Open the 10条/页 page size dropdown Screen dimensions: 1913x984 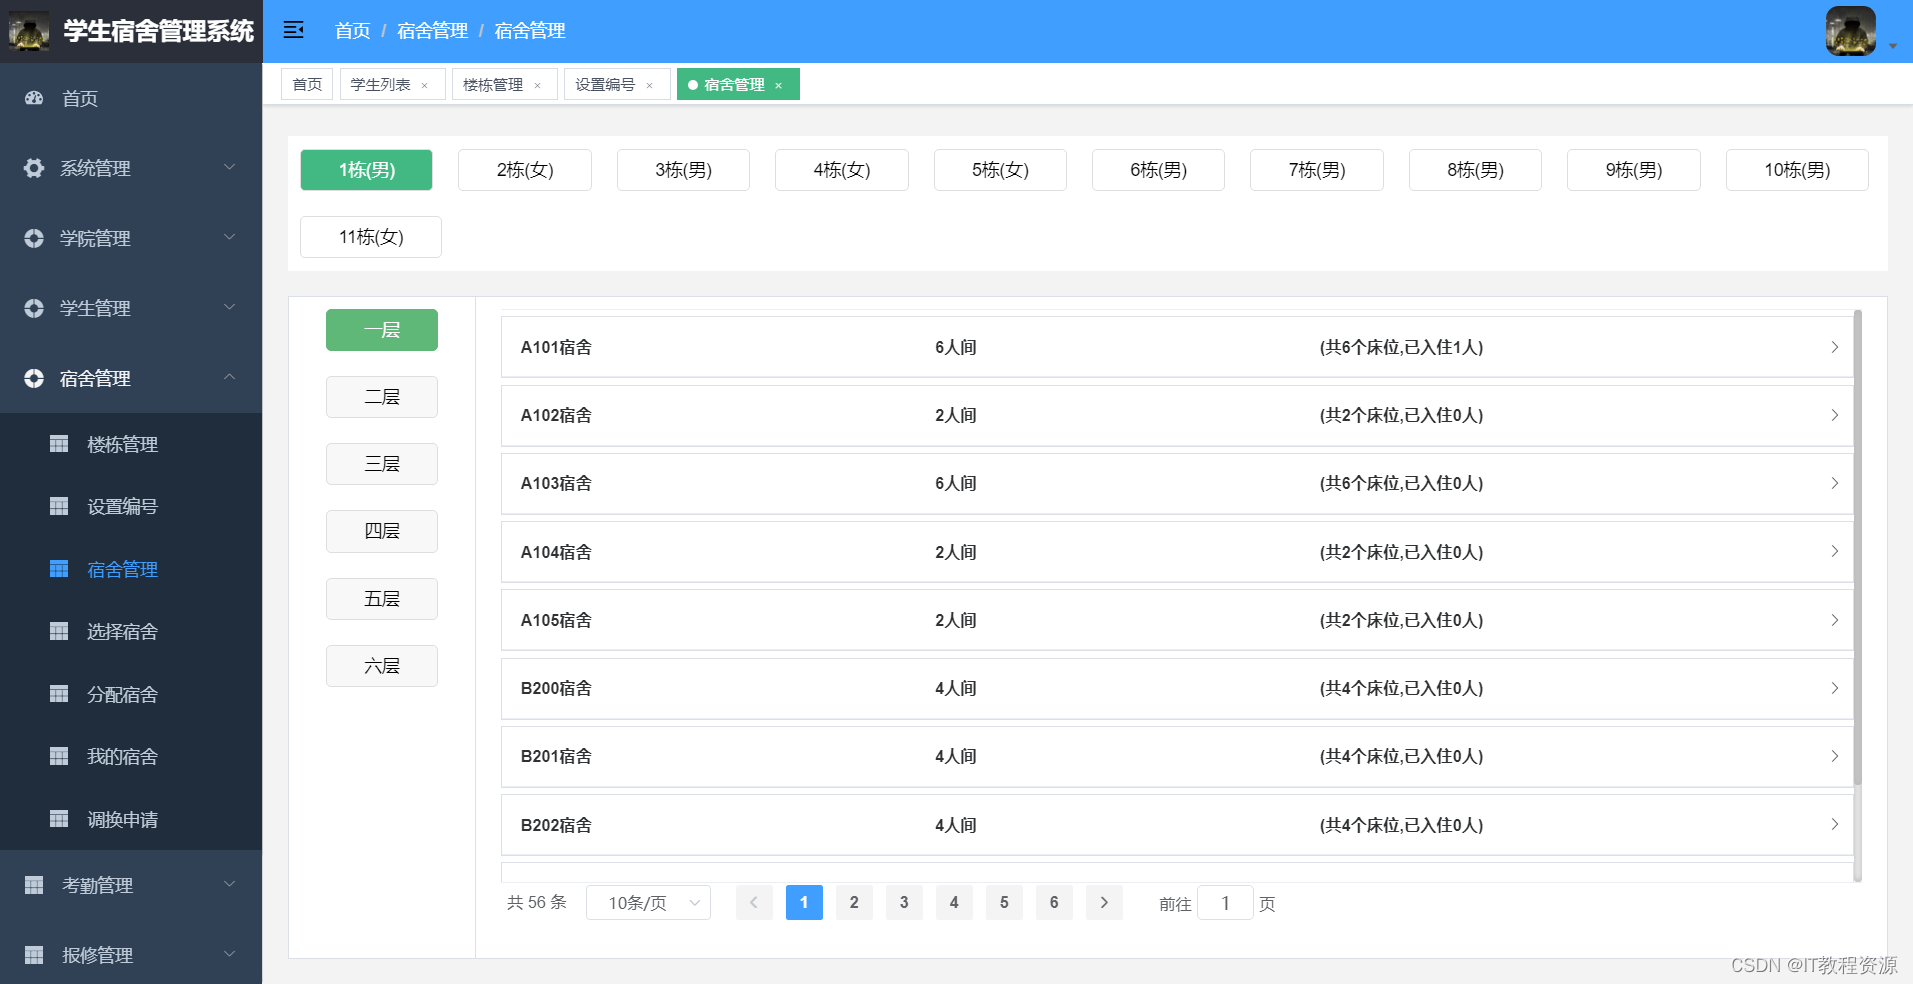[x=648, y=902]
